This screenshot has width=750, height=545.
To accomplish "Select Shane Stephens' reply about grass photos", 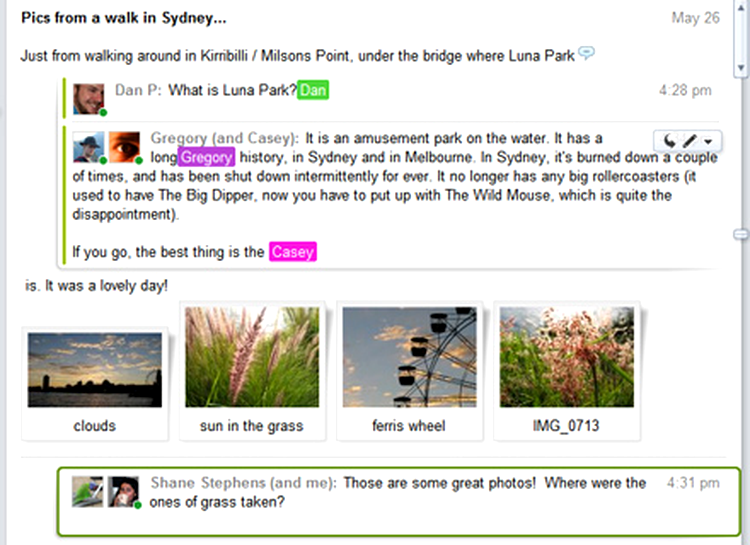I will pos(399,501).
